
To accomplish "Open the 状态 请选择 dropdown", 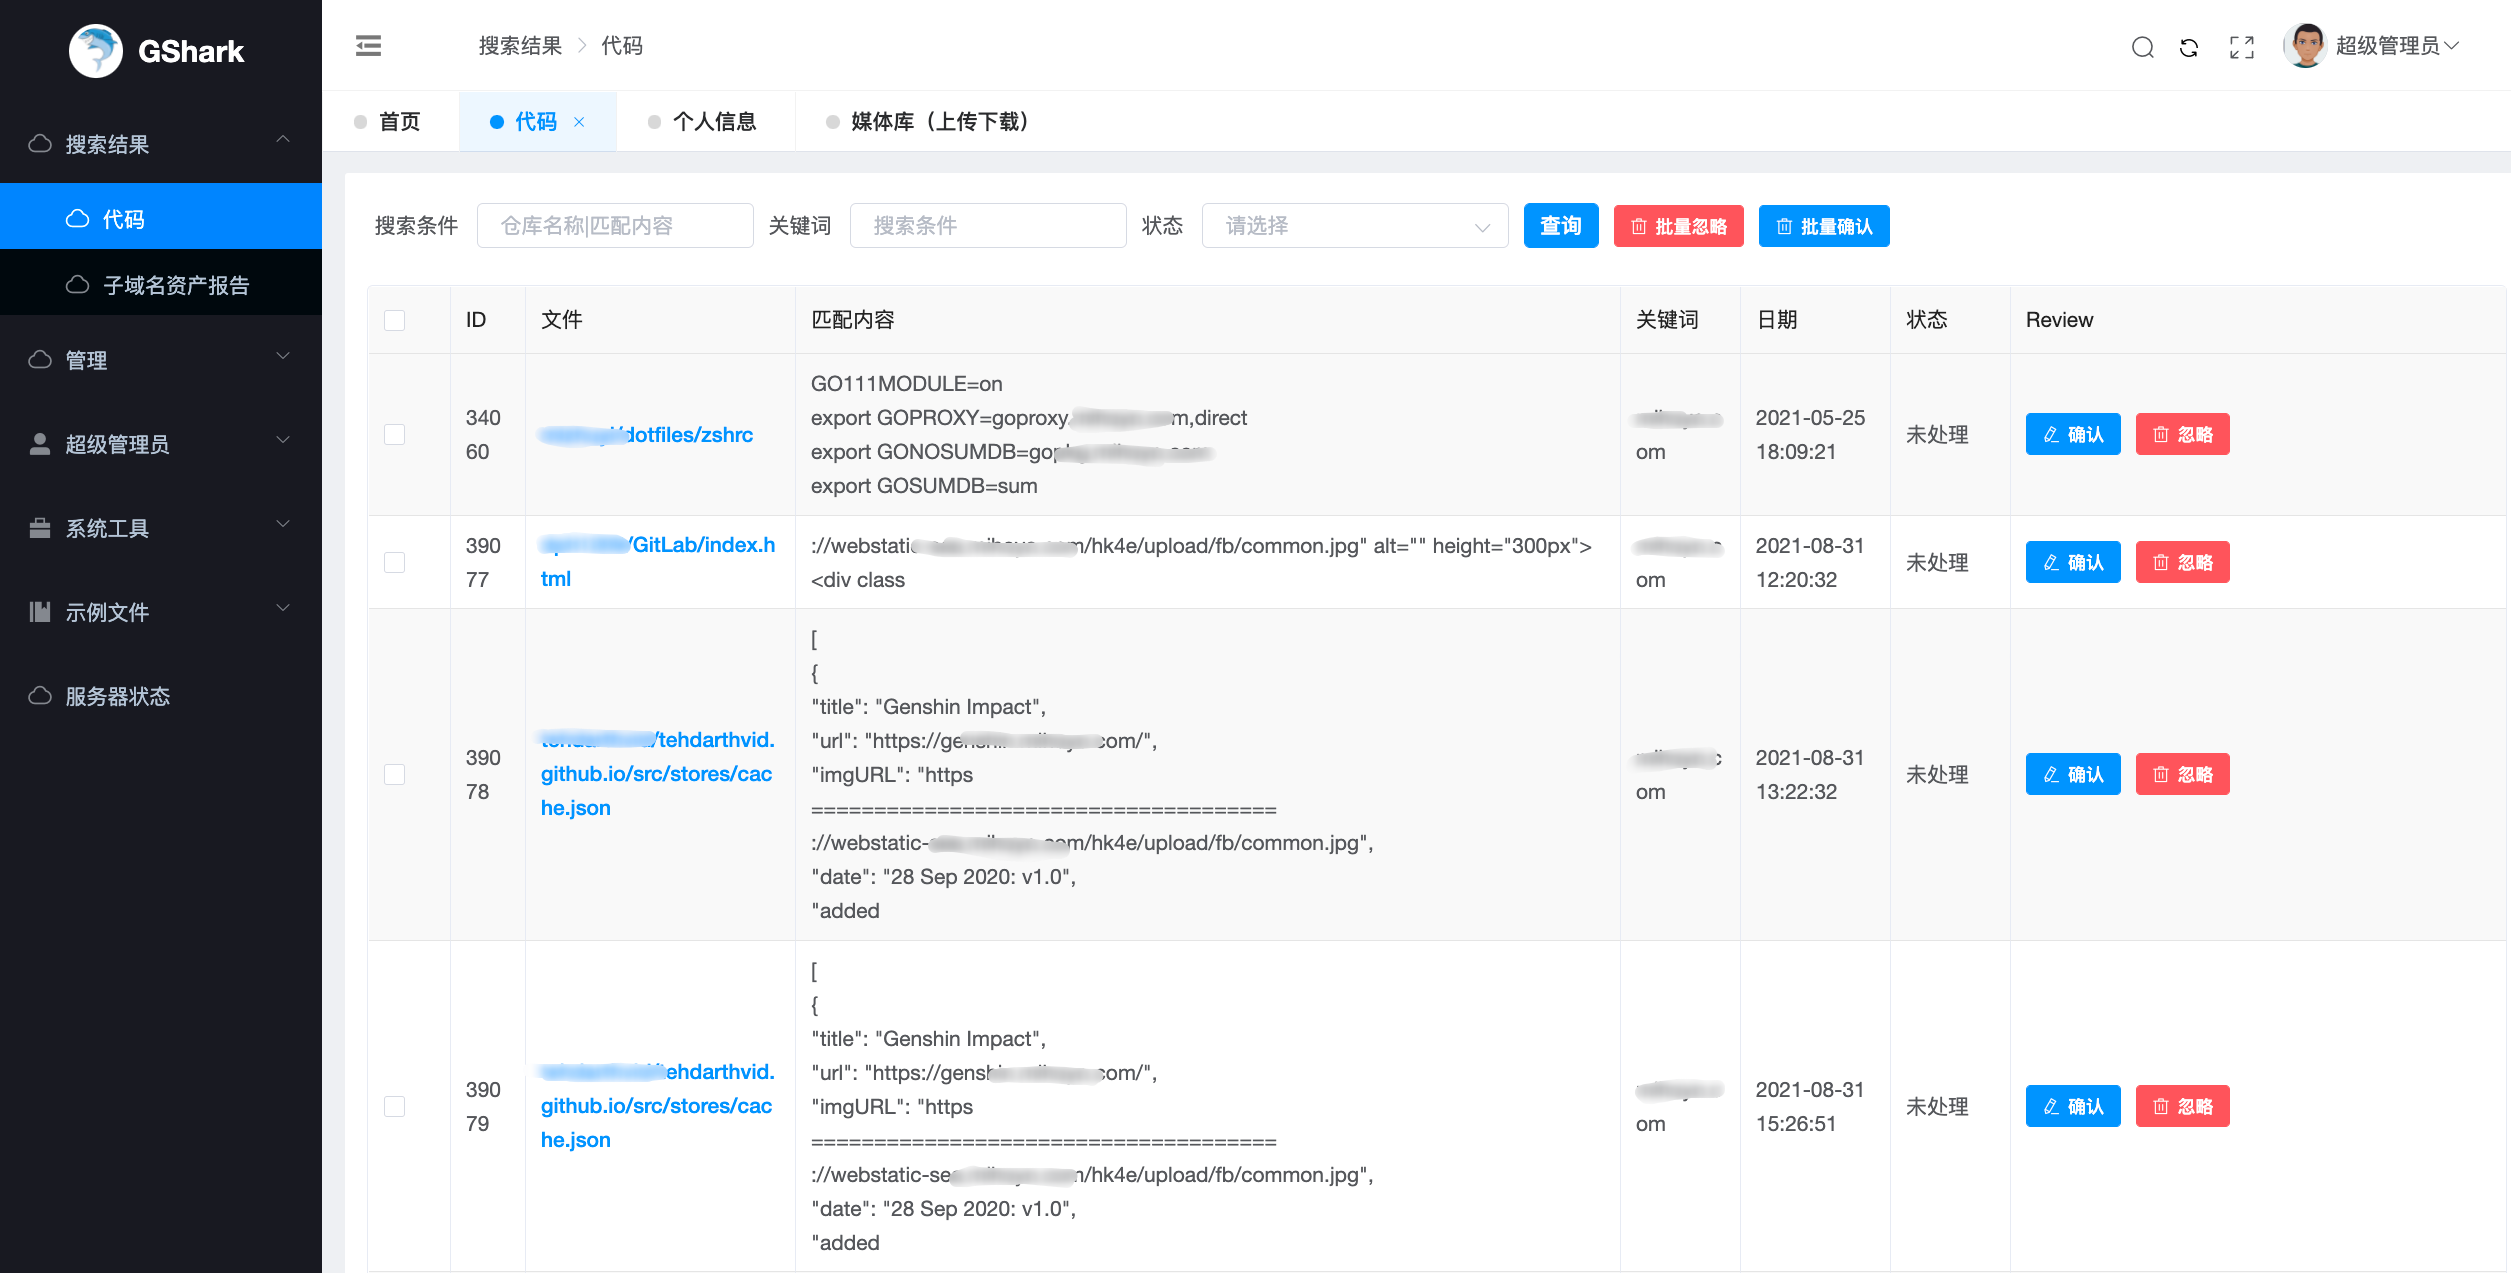I will pyautogui.click(x=1354, y=226).
